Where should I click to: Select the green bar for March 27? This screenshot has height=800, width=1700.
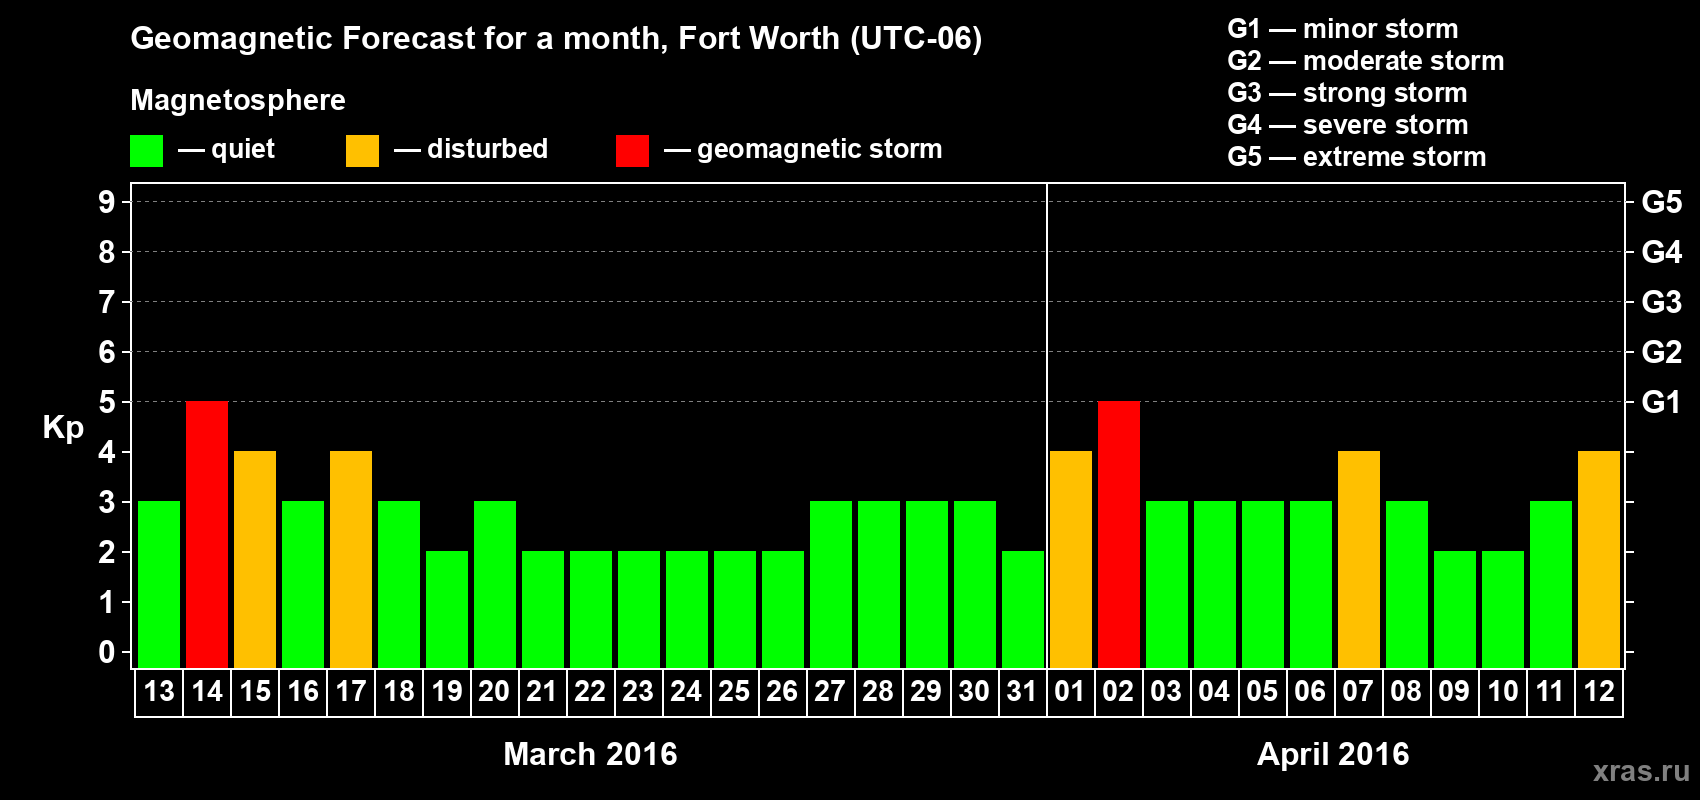[x=831, y=584]
